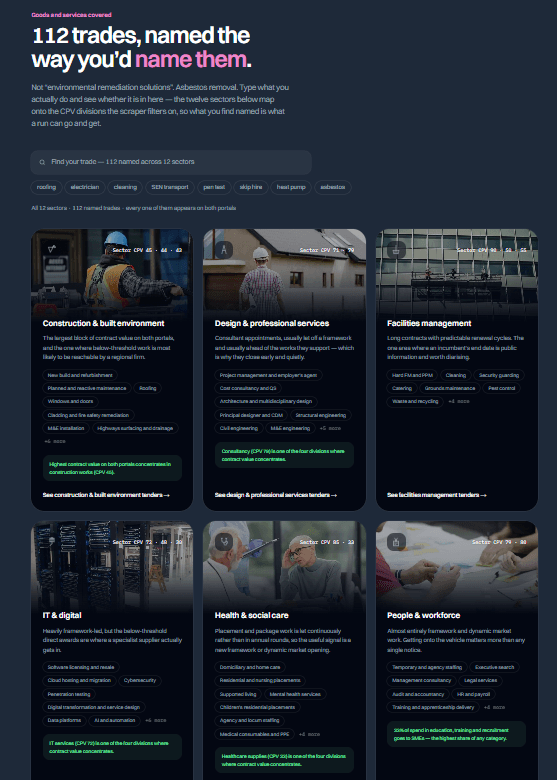Select the 'SEN transport' quick search chip

point(170,187)
